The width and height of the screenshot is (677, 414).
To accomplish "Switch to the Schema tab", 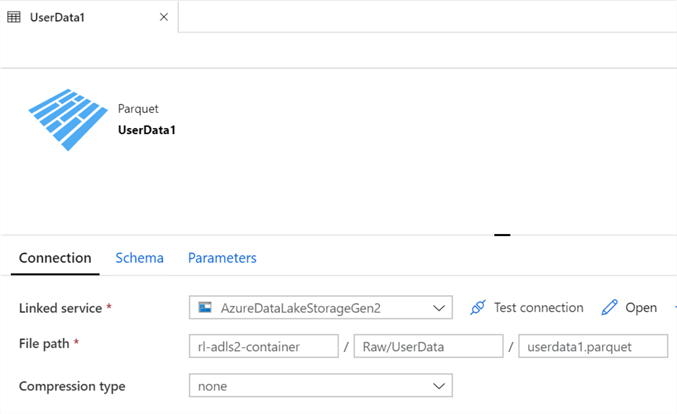I will coord(139,258).
